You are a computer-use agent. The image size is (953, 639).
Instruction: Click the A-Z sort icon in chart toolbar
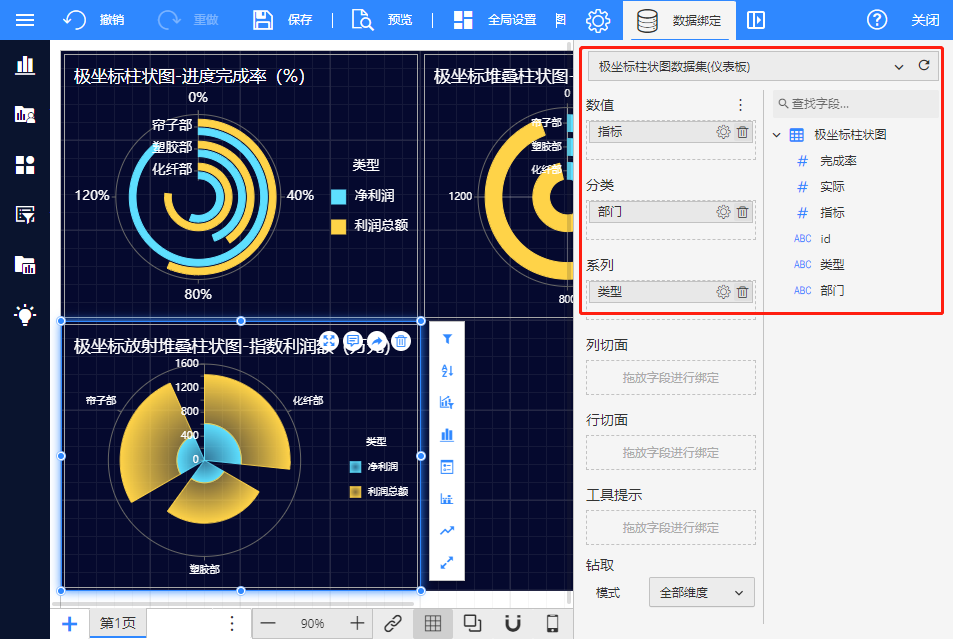[447, 371]
